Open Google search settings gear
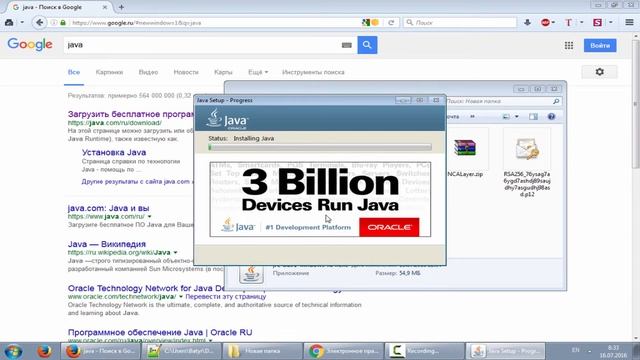Screen dimensions: 640x360 599,72
